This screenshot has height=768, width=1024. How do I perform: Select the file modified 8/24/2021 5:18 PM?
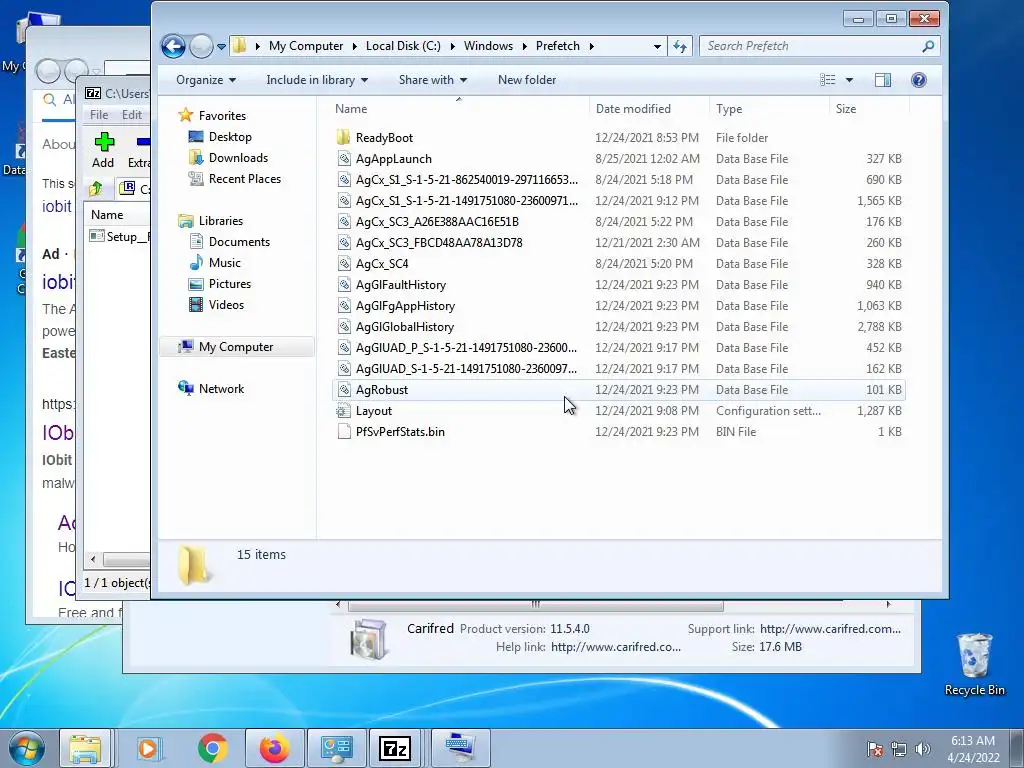(x=618, y=180)
